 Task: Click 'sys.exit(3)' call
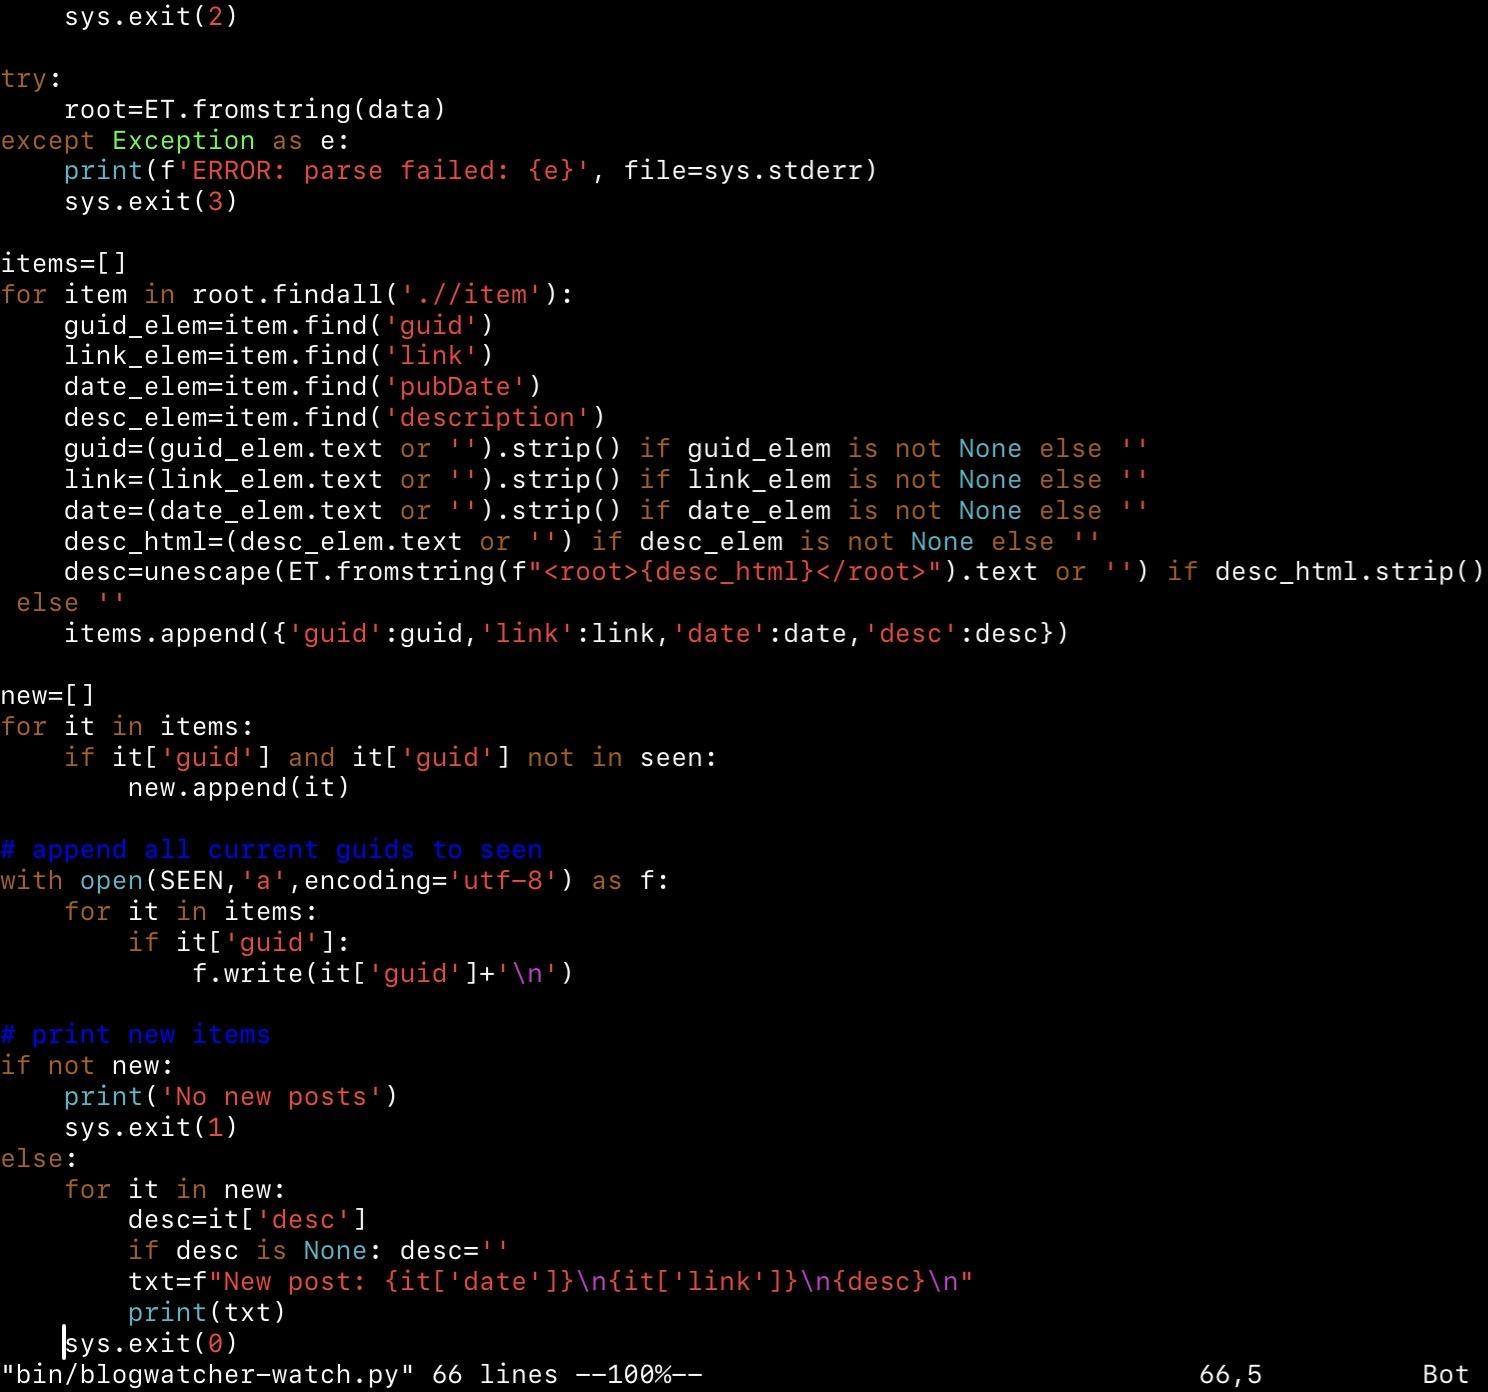point(150,202)
